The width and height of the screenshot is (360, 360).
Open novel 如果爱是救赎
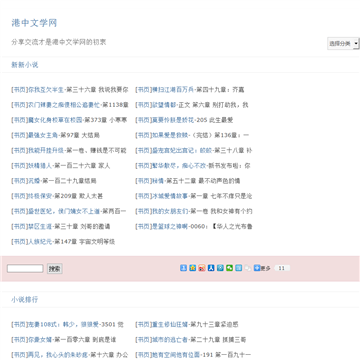(x=170, y=135)
